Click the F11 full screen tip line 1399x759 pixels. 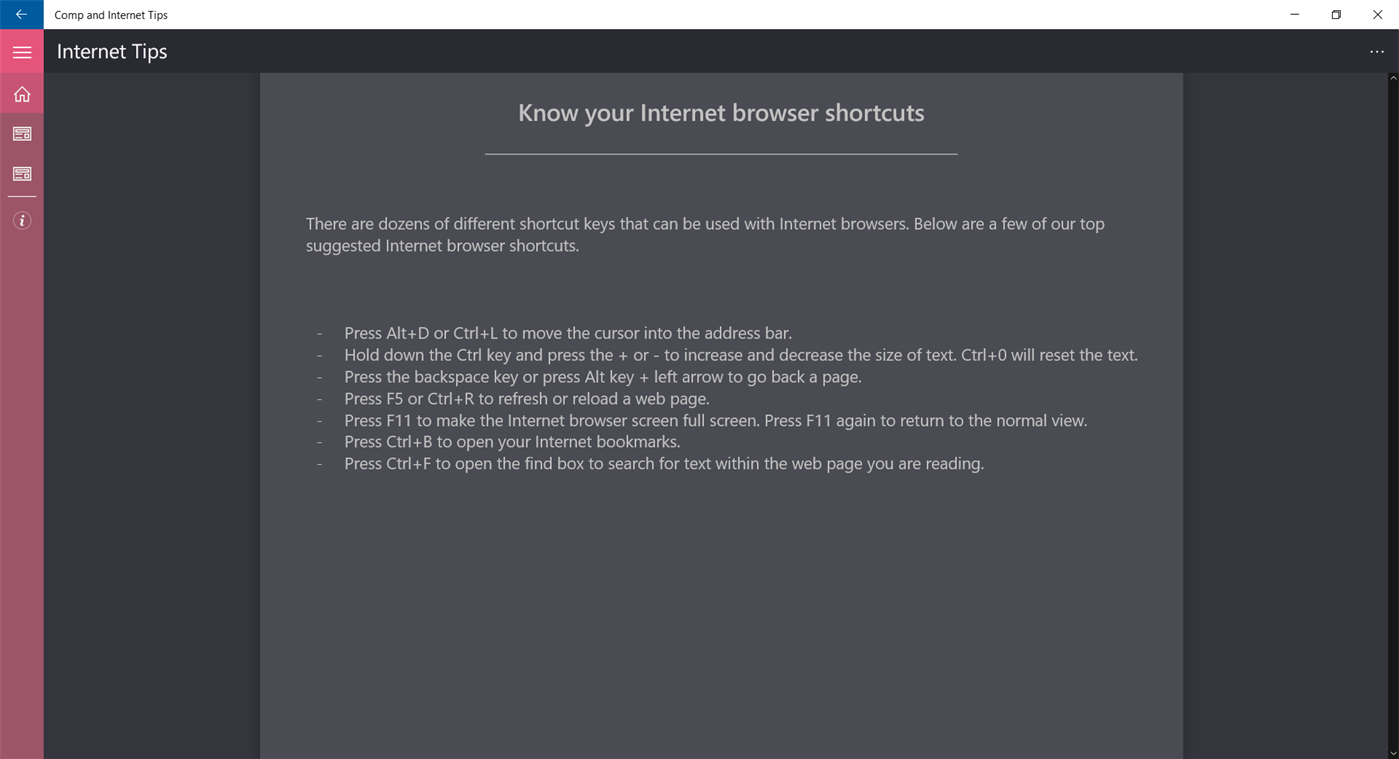click(715, 420)
